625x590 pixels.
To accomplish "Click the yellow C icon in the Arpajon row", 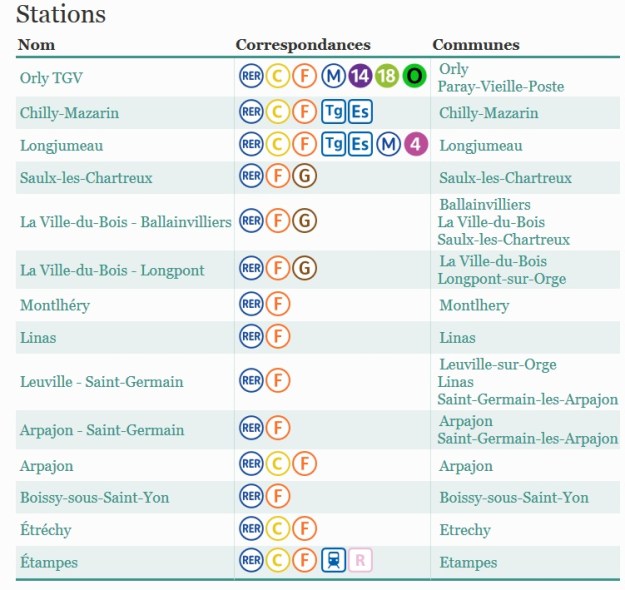I will (279, 464).
